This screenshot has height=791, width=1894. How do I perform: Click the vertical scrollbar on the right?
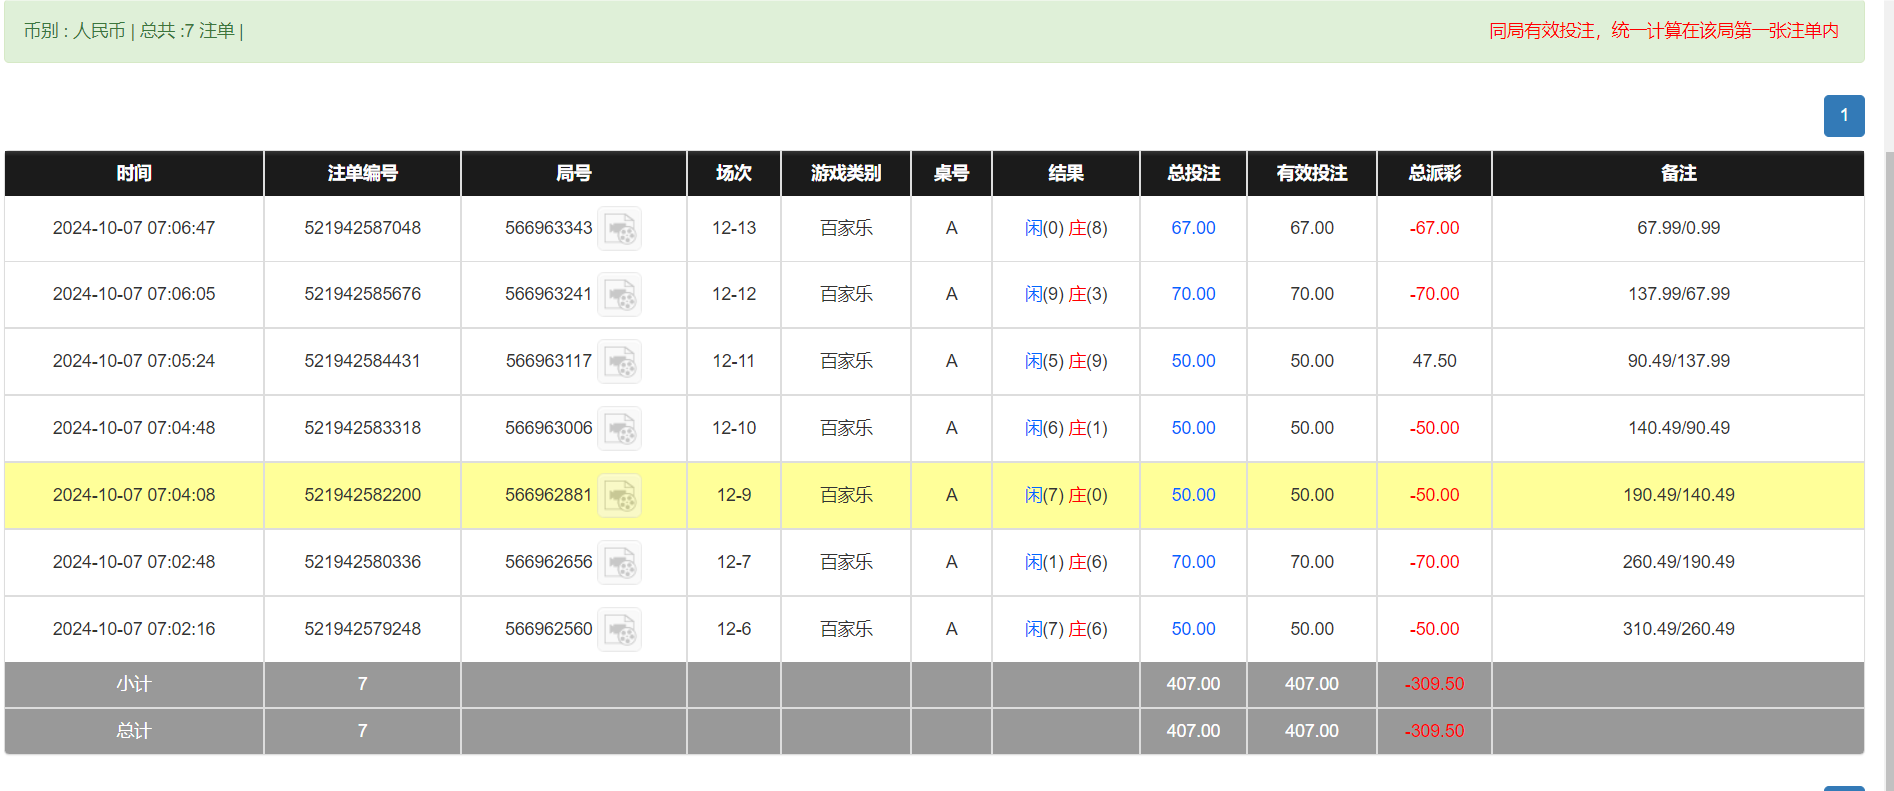click(x=1888, y=450)
